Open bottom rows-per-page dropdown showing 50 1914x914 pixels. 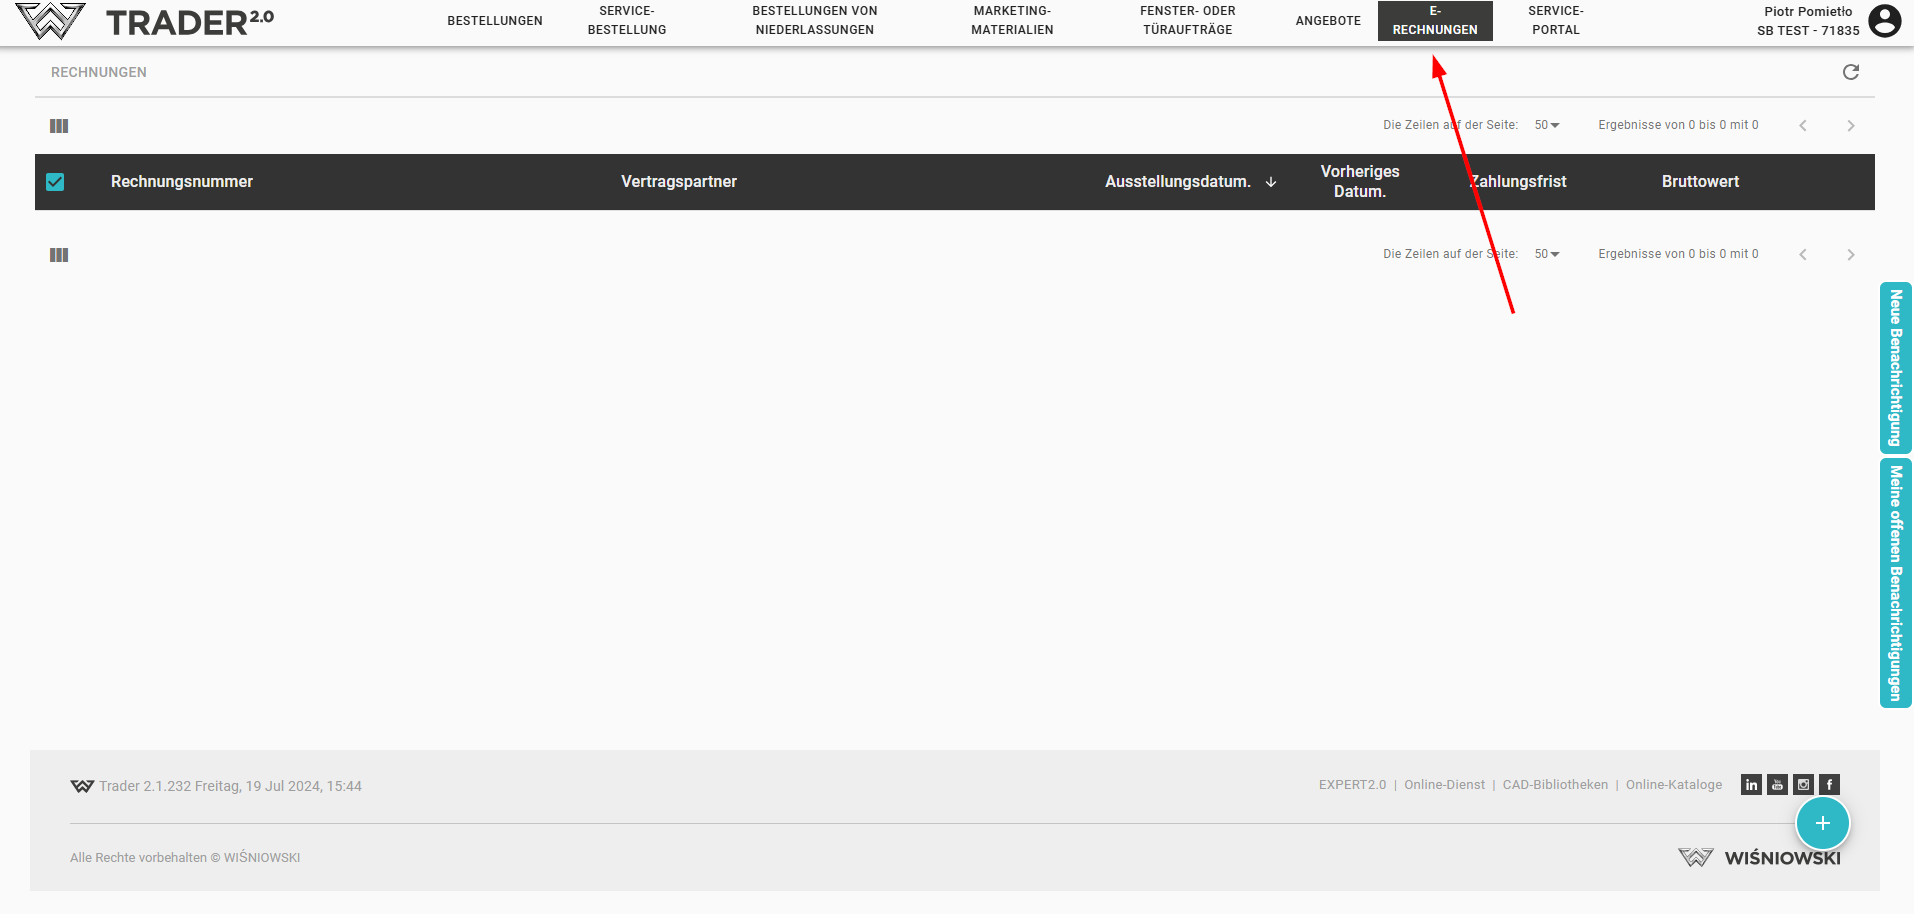[x=1546, y=254]
